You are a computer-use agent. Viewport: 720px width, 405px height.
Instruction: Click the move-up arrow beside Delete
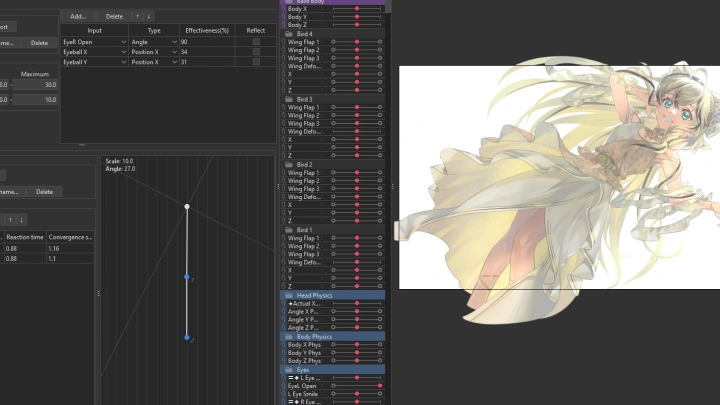(138, 16)
